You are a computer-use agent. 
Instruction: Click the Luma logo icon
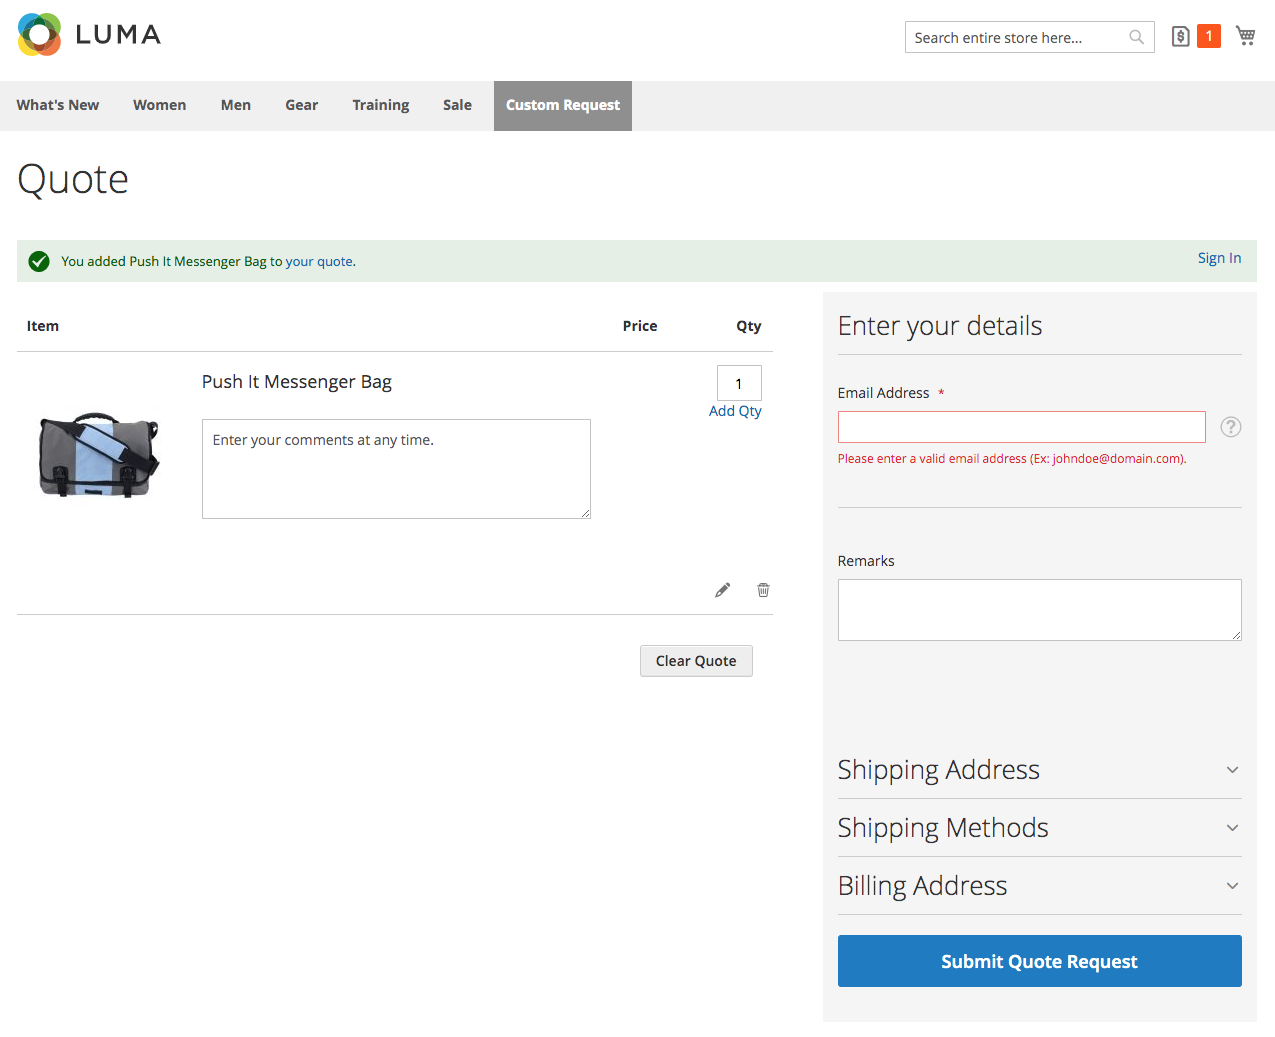point(40,35)
